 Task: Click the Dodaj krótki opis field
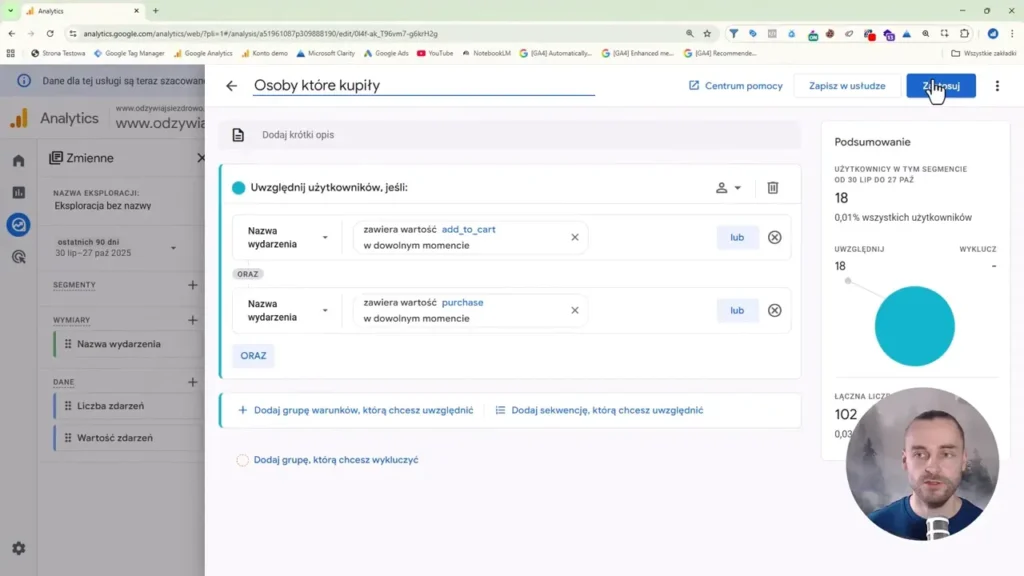pyautogui.click(x=509, y=135)
